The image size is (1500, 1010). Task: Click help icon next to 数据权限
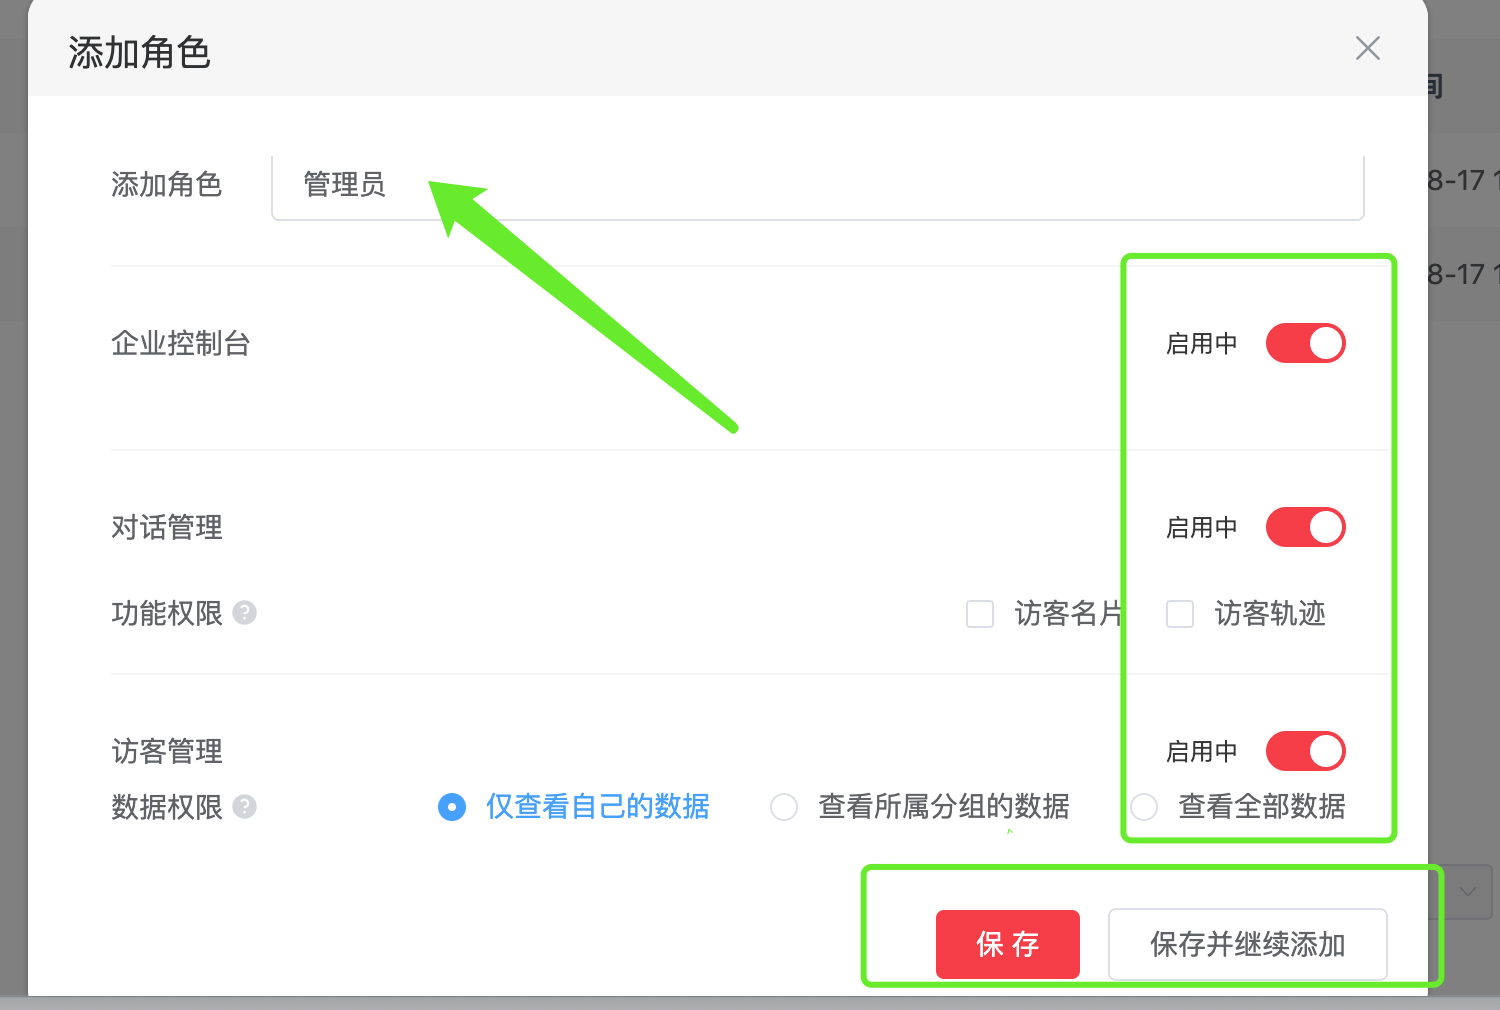pos(245,806)
